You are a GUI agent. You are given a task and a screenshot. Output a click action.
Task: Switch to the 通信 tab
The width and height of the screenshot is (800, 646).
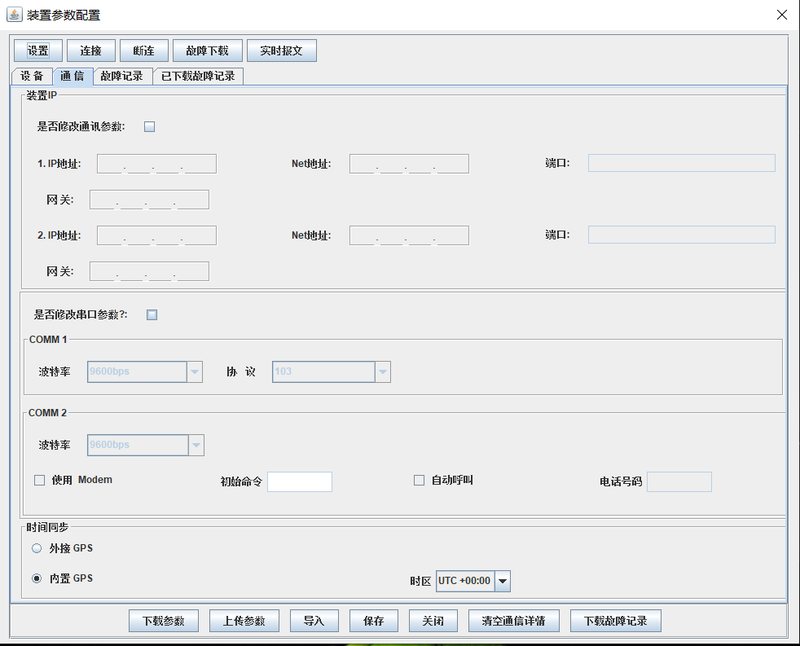(x=72, y=76)
